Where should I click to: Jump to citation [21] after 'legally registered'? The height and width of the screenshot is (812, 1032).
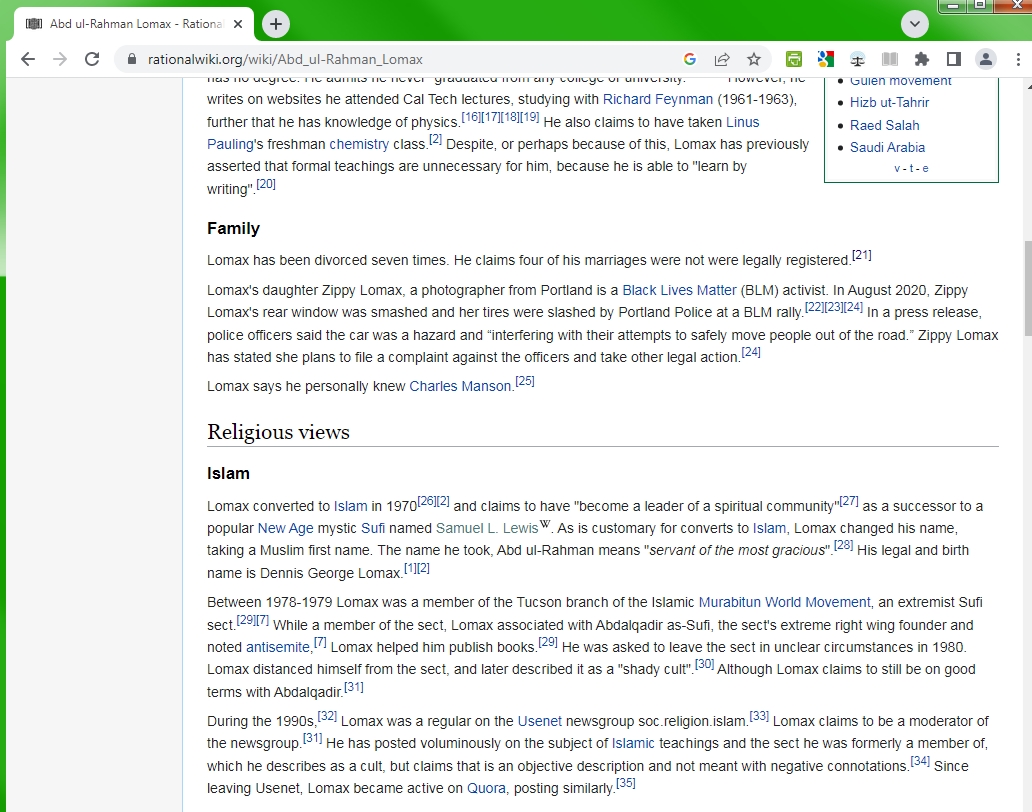tap(862, 255)
